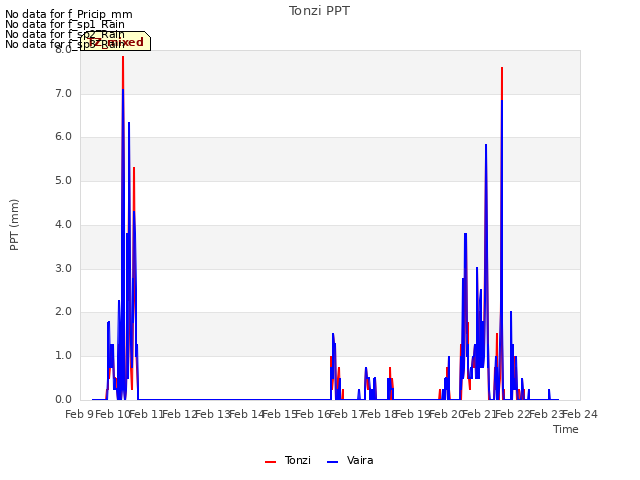640x480 pixels.
Task: Click the red Tonzi legend swatch
Action: point(271,462)
